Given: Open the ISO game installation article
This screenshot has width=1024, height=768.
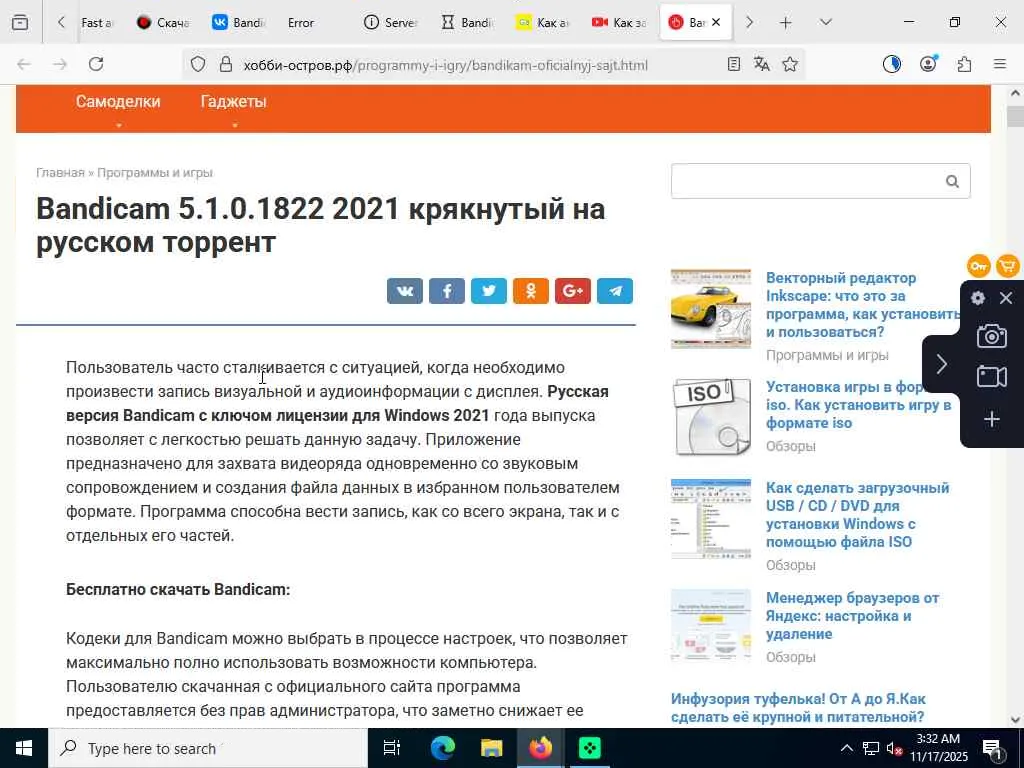Looking at the screenshot, I should [858, 405].
